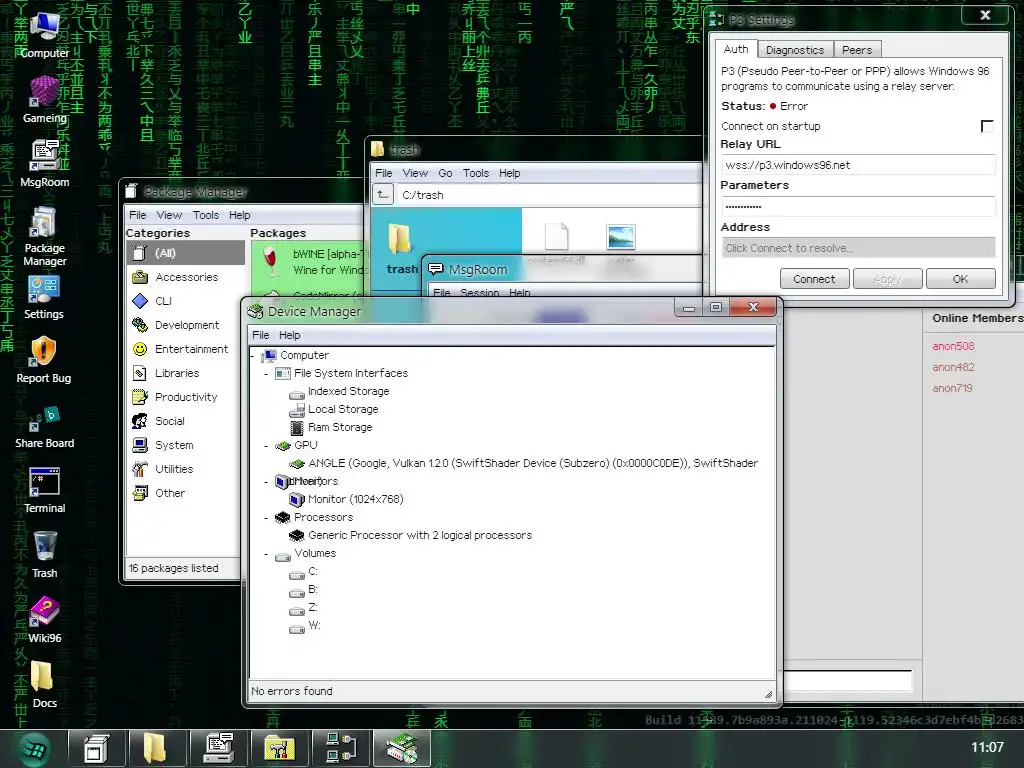This screenshot has height=768, width=1024.
Task: Collapse the Volumes node in Device Manager
Action: coord(266,554)
